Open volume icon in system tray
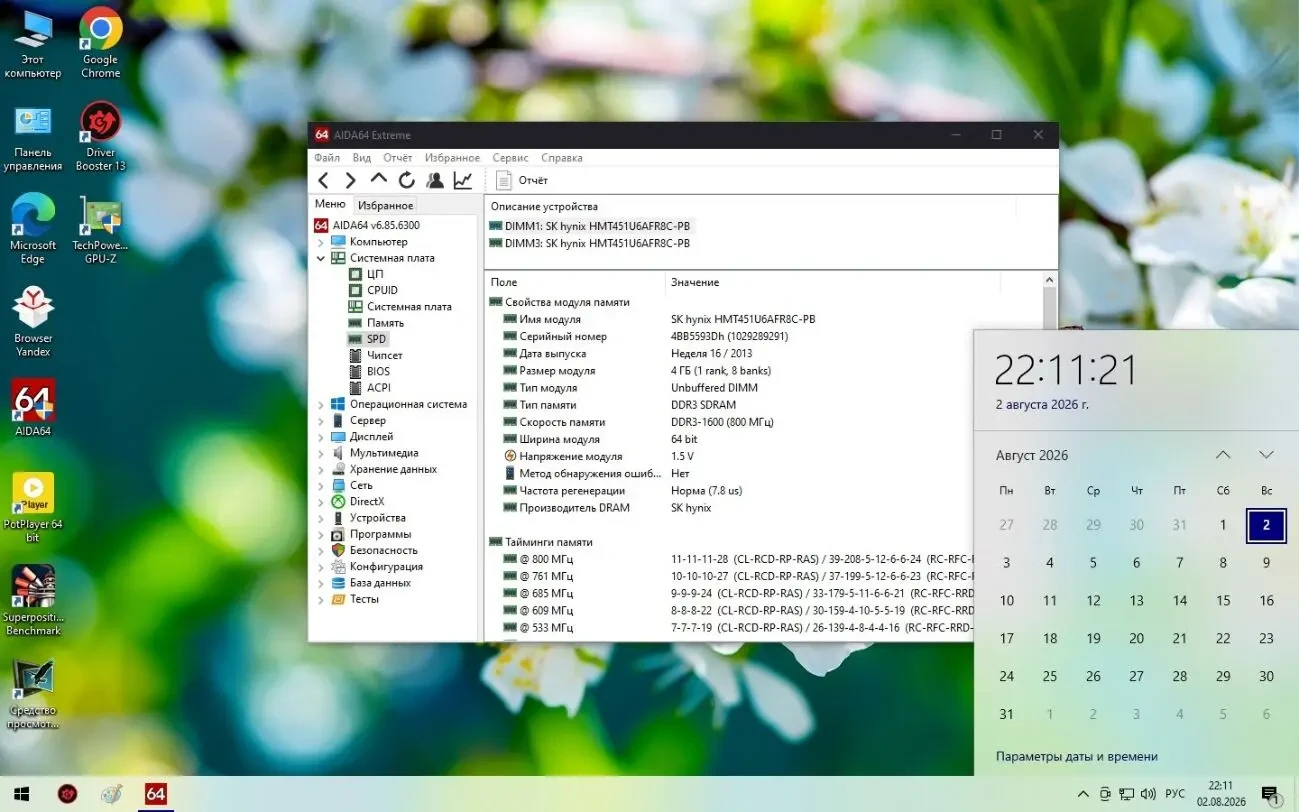Viewport: 1299px width, 812px height. pos(1148,794)
